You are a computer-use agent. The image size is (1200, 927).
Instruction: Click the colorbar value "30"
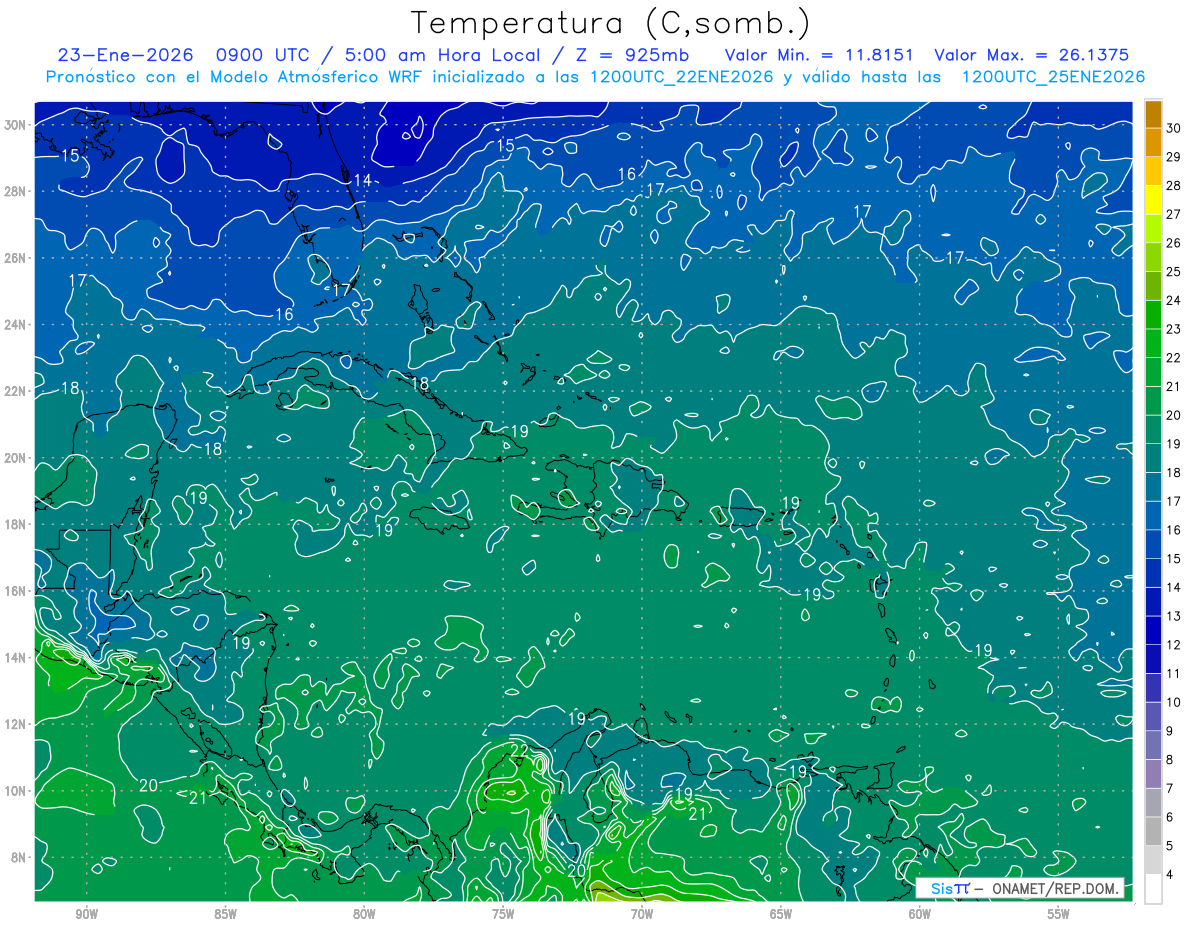[x=1174, y=127]
